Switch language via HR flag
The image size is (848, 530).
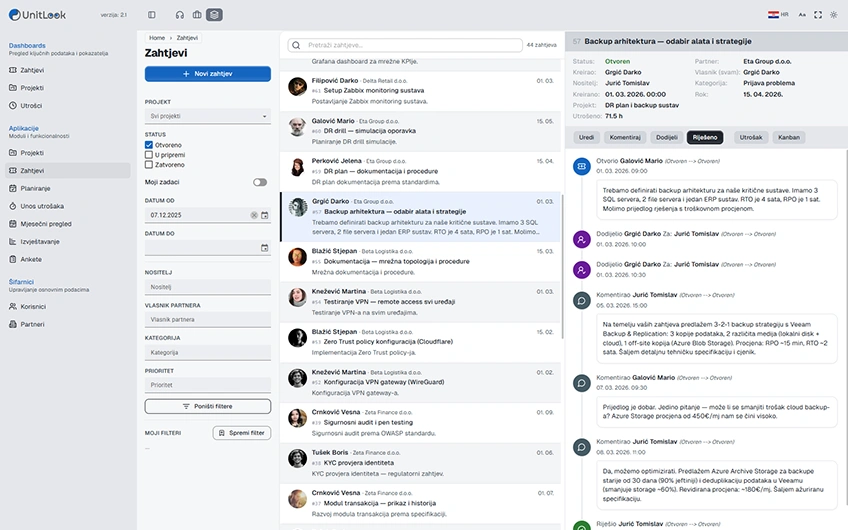coord(778,15)
